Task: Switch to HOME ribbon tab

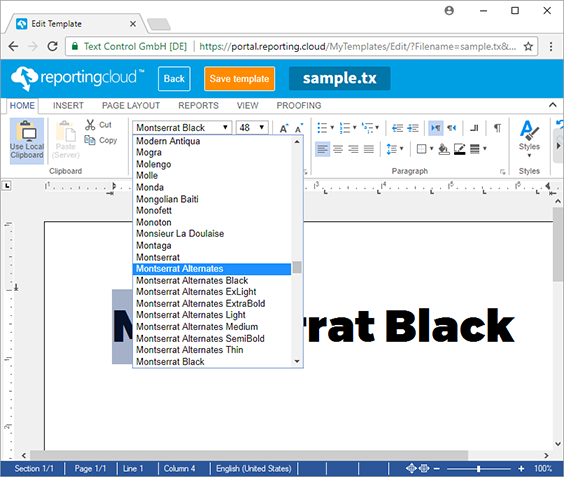Action: pyautogui.click(x=22, y=105)
